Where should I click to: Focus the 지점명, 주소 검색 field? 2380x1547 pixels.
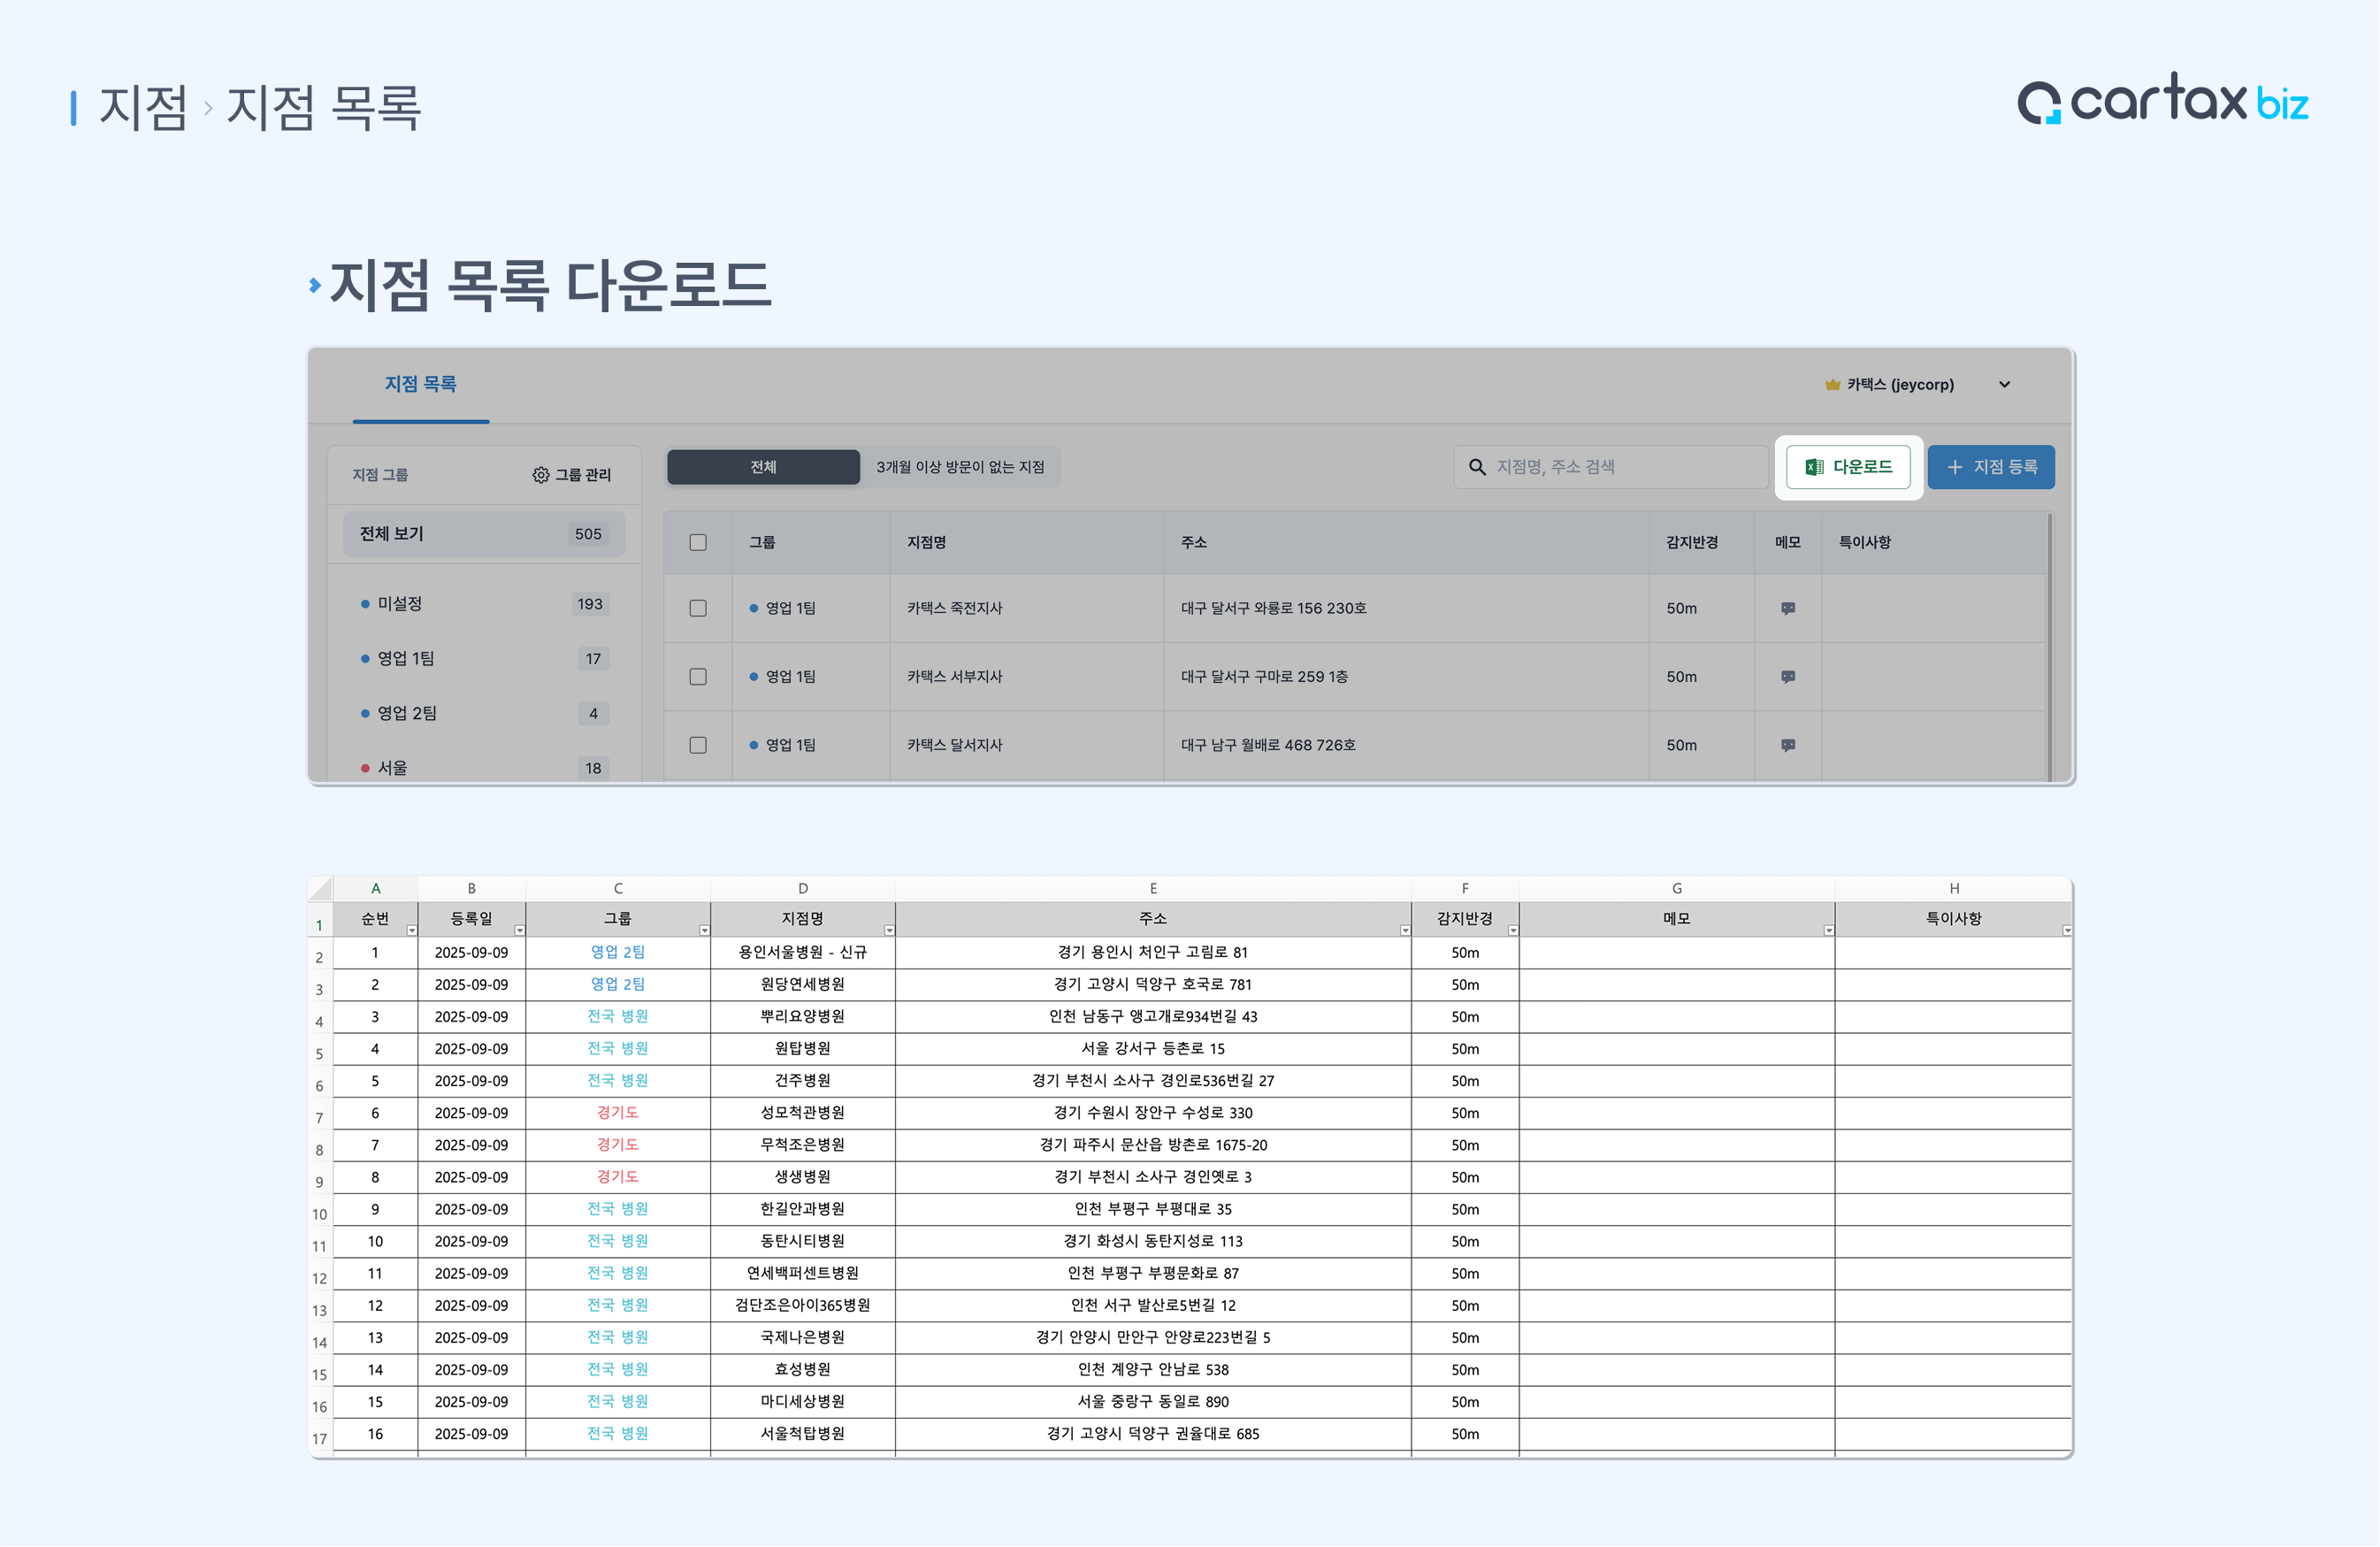click(x=1610, y=467)
